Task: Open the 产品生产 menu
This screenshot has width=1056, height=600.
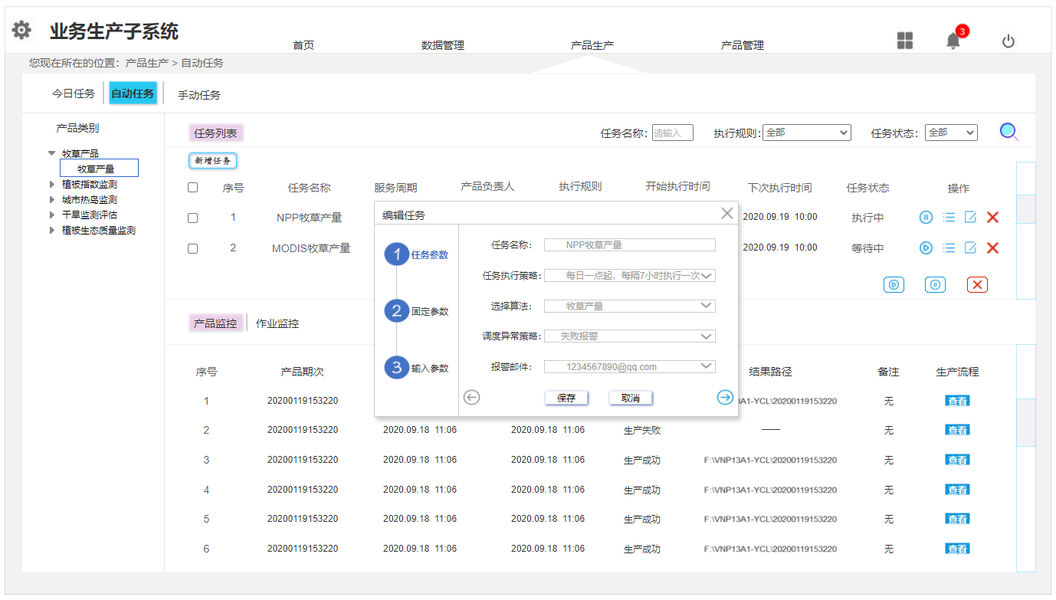Action: tap(592, 45)
